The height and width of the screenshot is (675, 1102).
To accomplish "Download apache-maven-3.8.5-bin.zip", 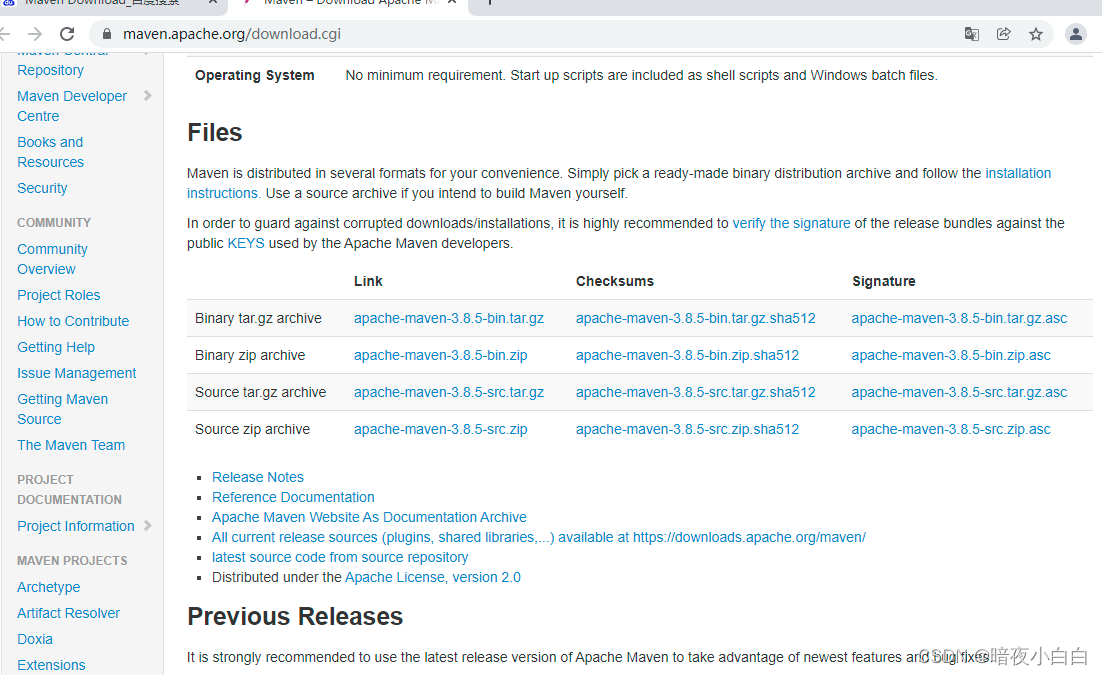I will (441, 355).
